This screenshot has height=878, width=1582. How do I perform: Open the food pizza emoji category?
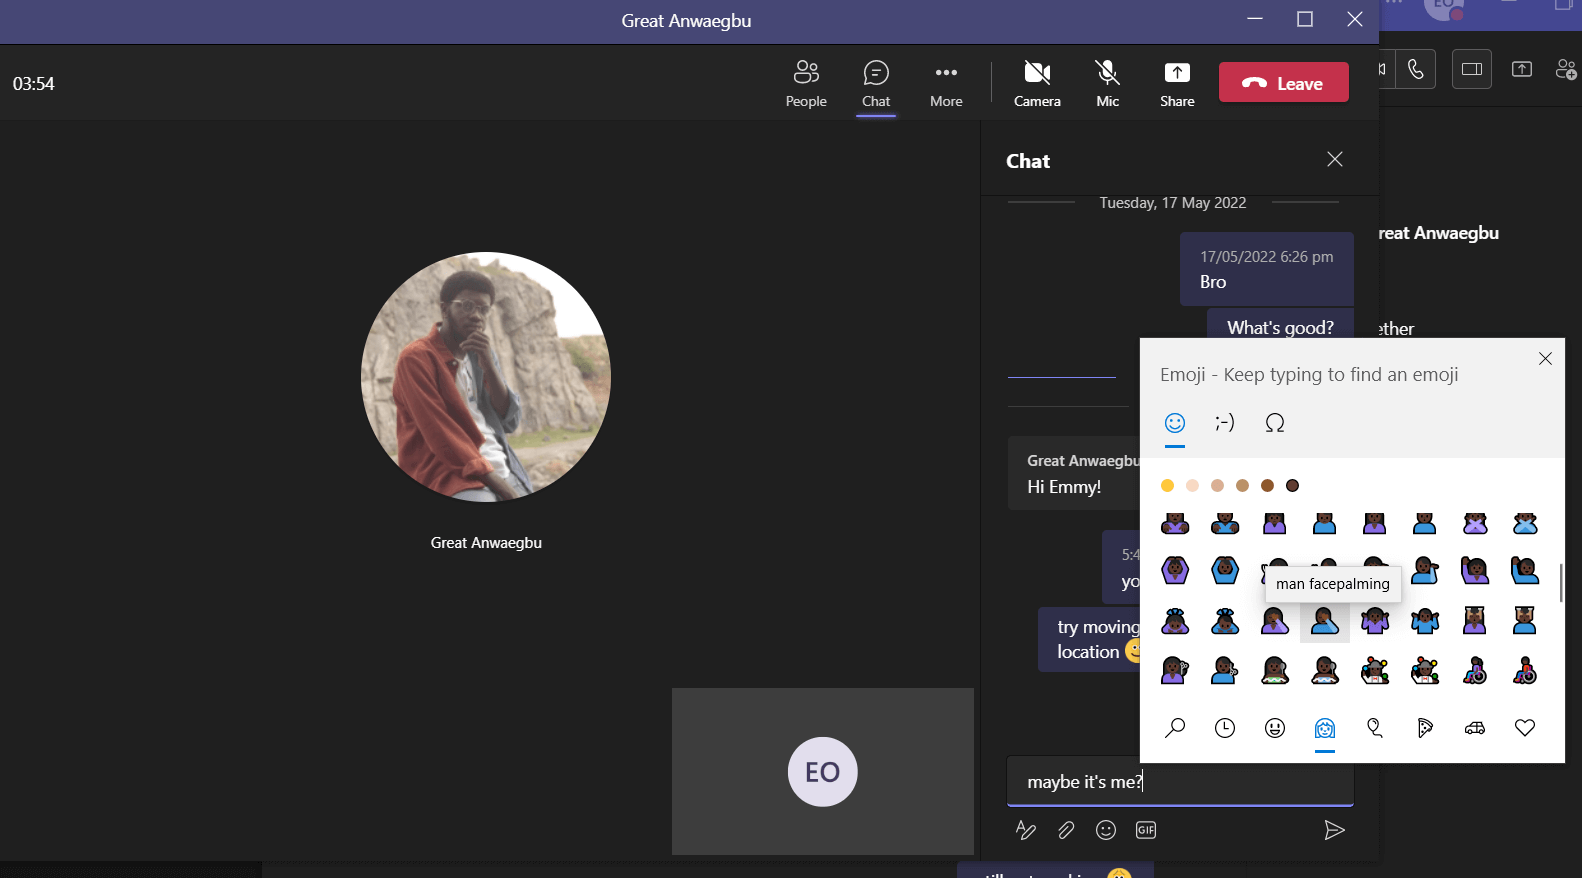1425,728
